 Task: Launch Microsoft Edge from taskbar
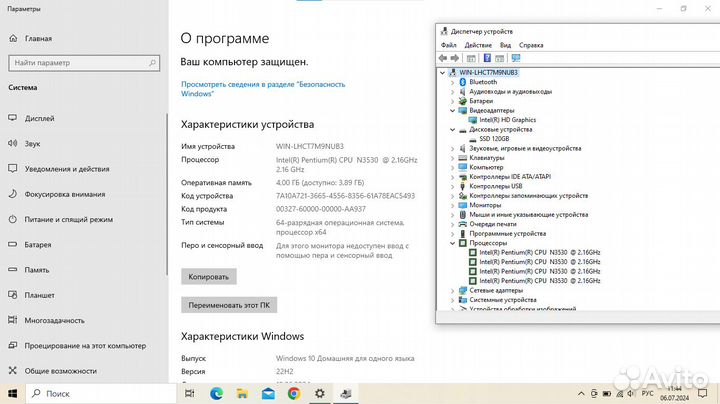coord(216,393)
